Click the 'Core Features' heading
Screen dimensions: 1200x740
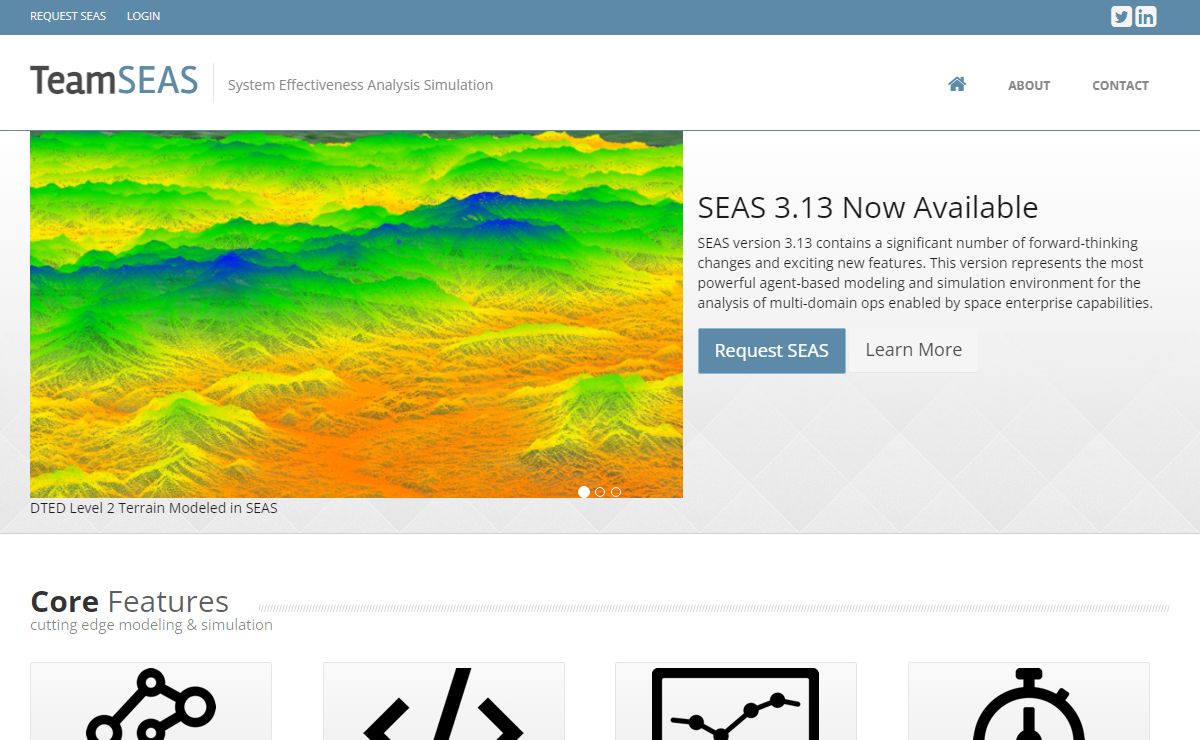pos(130,601)
